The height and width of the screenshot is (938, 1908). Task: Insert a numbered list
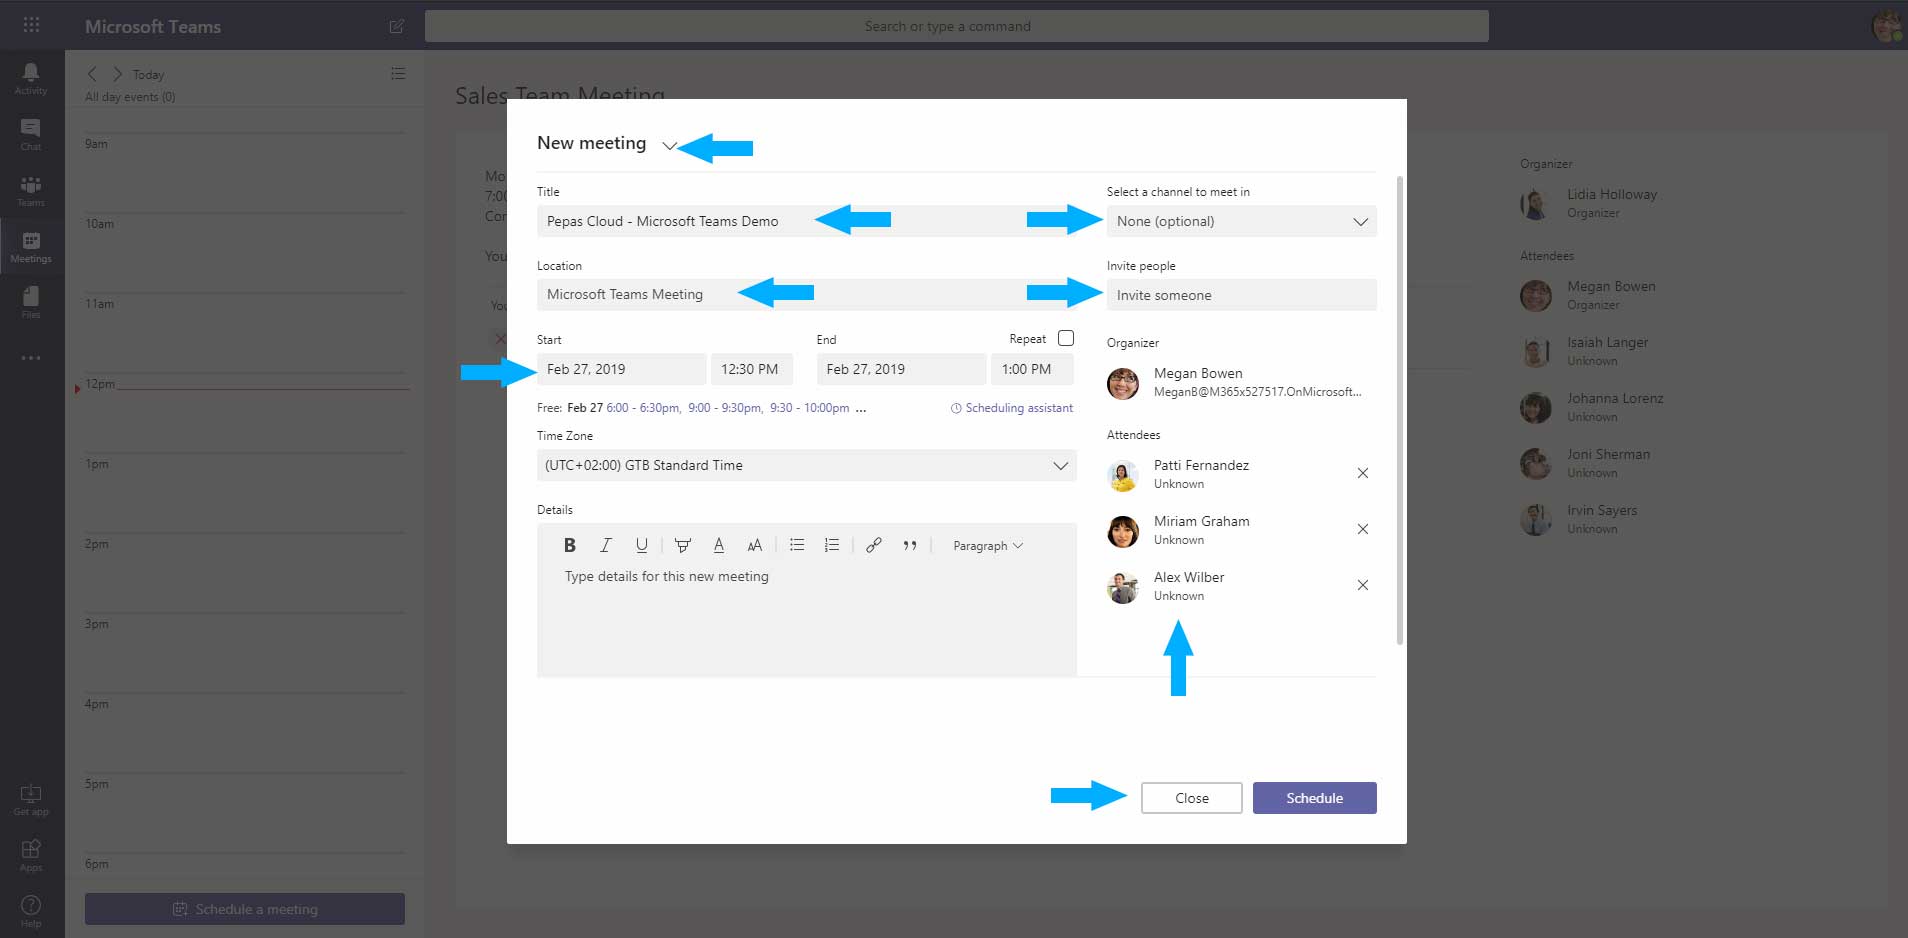point(831,545)
